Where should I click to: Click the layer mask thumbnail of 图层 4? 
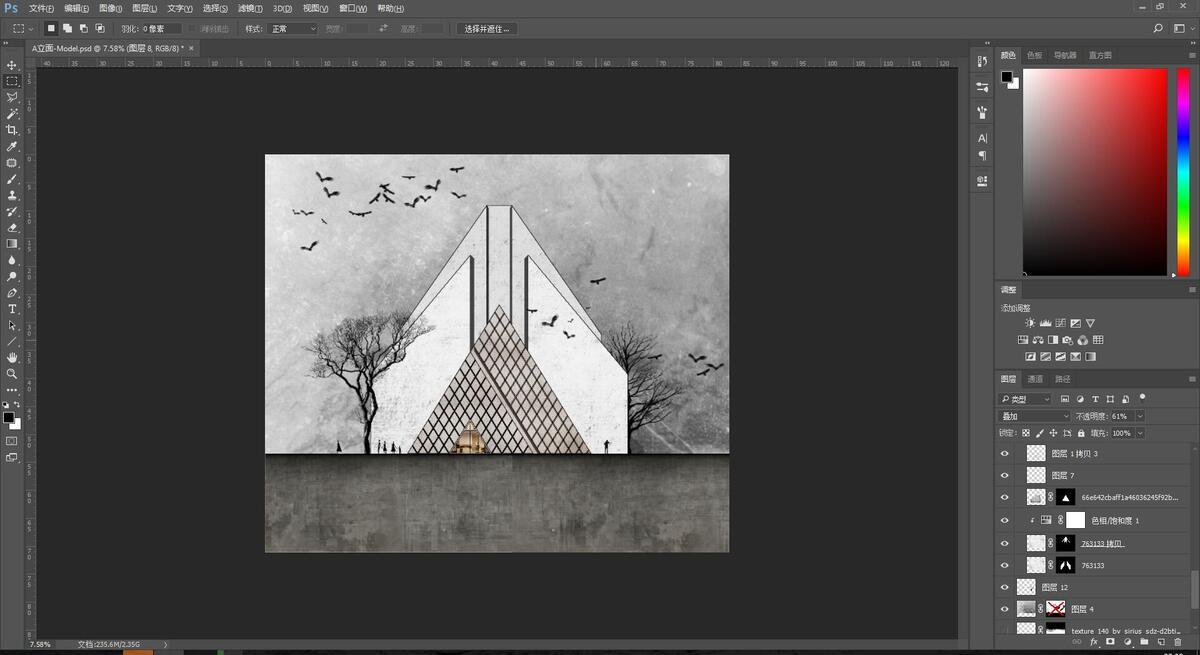click(x=1054, y=608)
